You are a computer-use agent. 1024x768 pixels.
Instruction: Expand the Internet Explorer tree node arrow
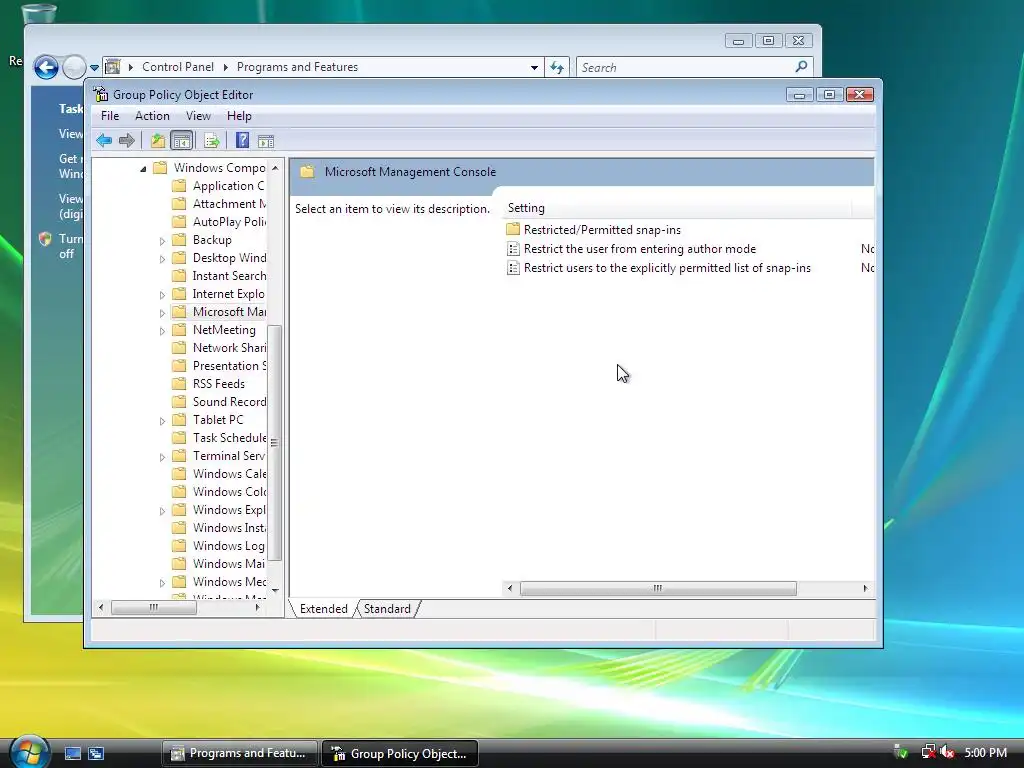[163, 295]
